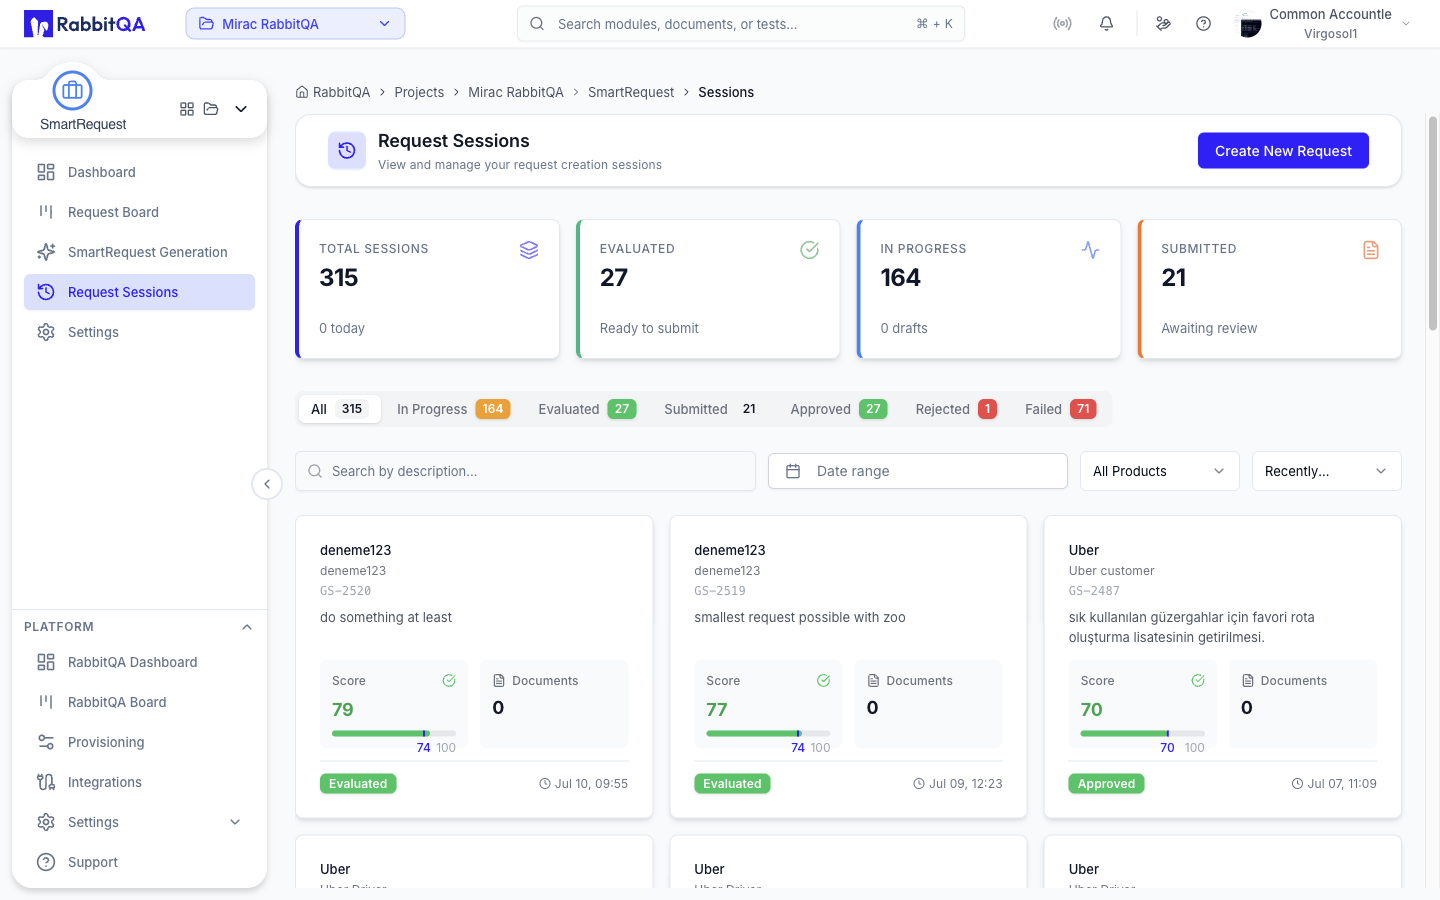This screenshot has height=900, width=1440.
Task: Click the home icon in breadcrumb
Action: pos(302,92)
